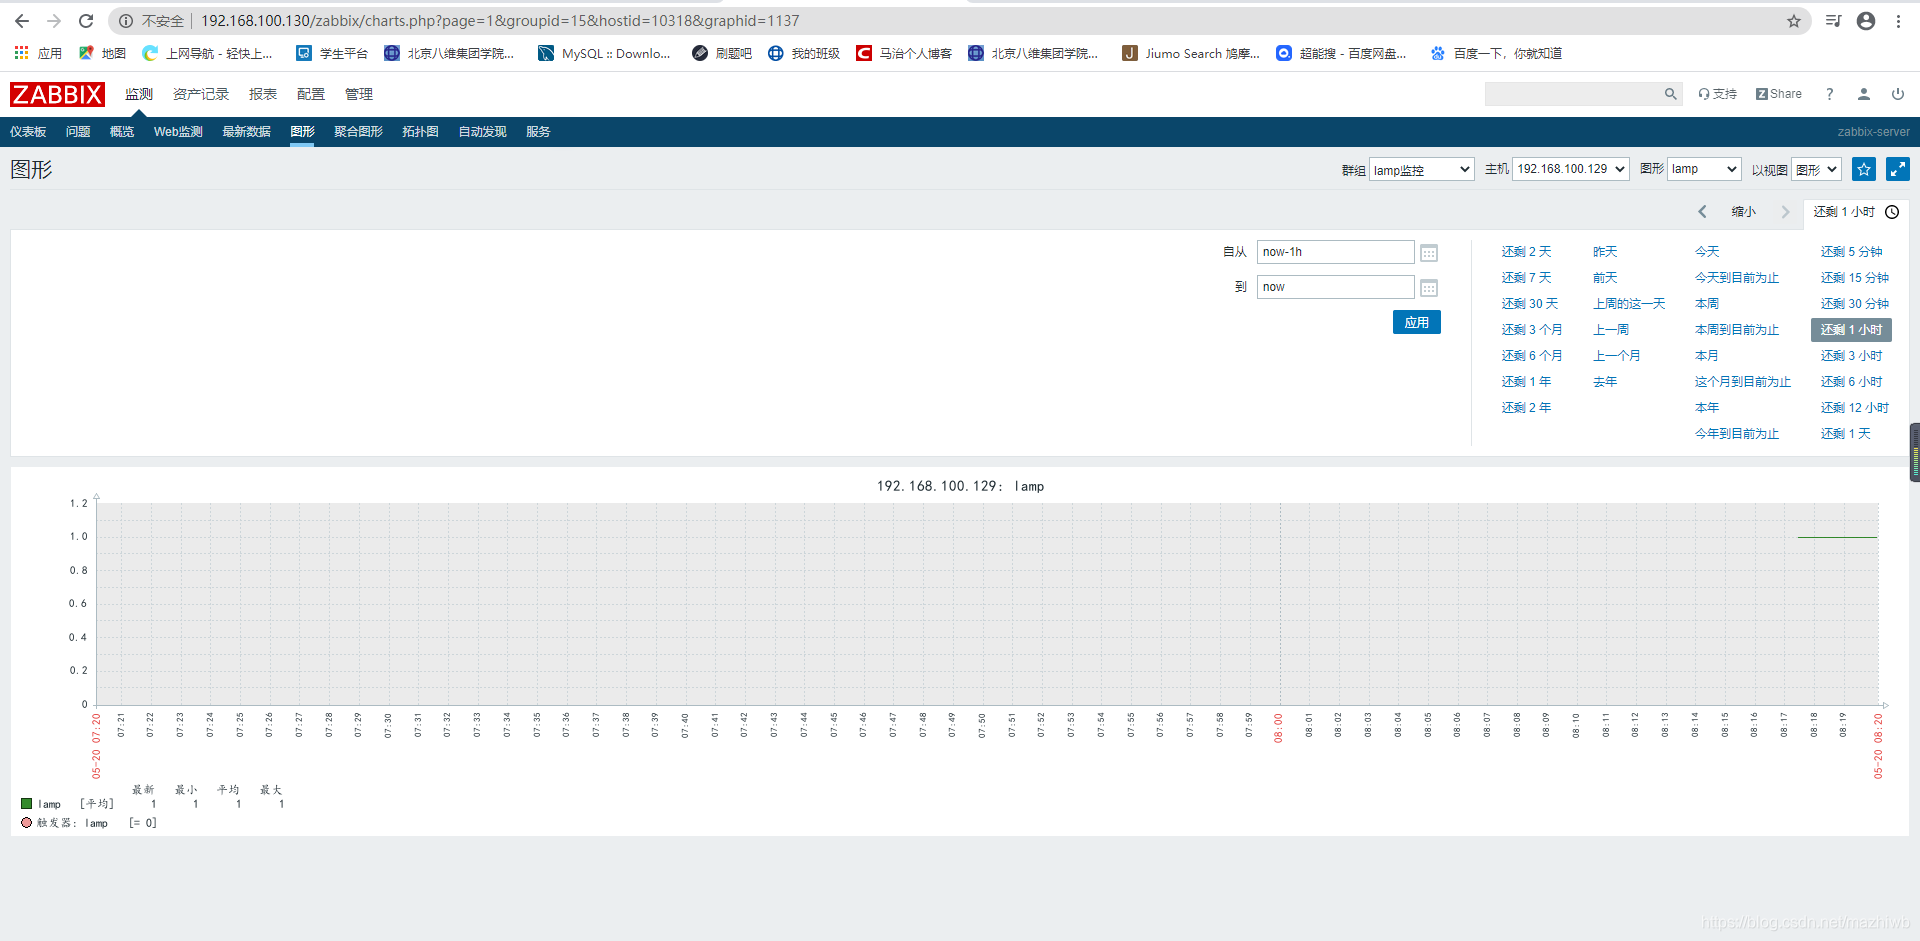The image size is (1920, 941).
Task: Open the 报表 main menu
Action: click(x=263, y=94)
